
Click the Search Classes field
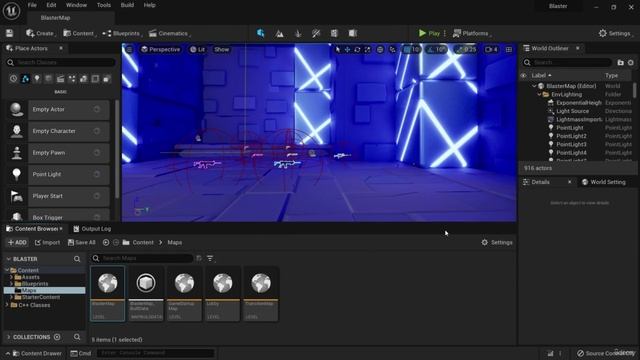61,62
